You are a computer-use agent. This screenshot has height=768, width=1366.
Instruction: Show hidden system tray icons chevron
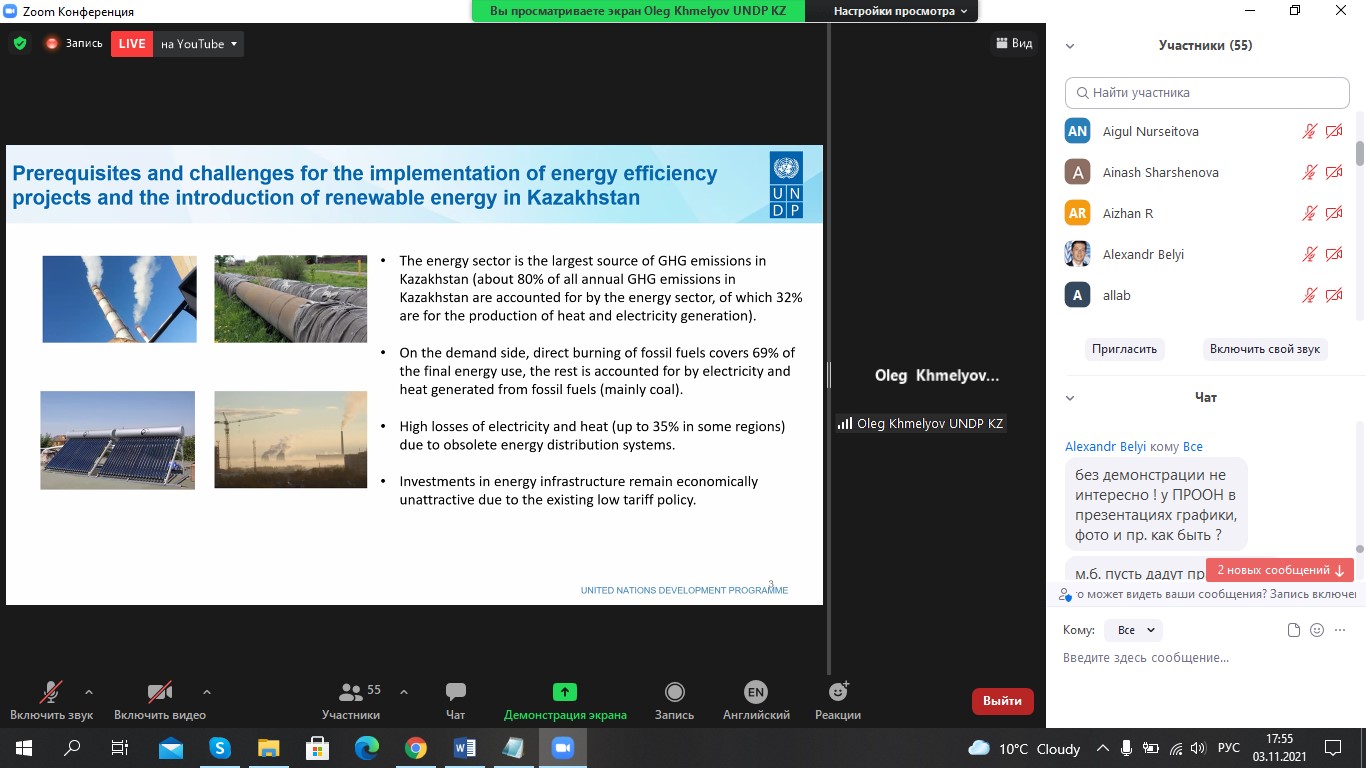[1103, 748]
